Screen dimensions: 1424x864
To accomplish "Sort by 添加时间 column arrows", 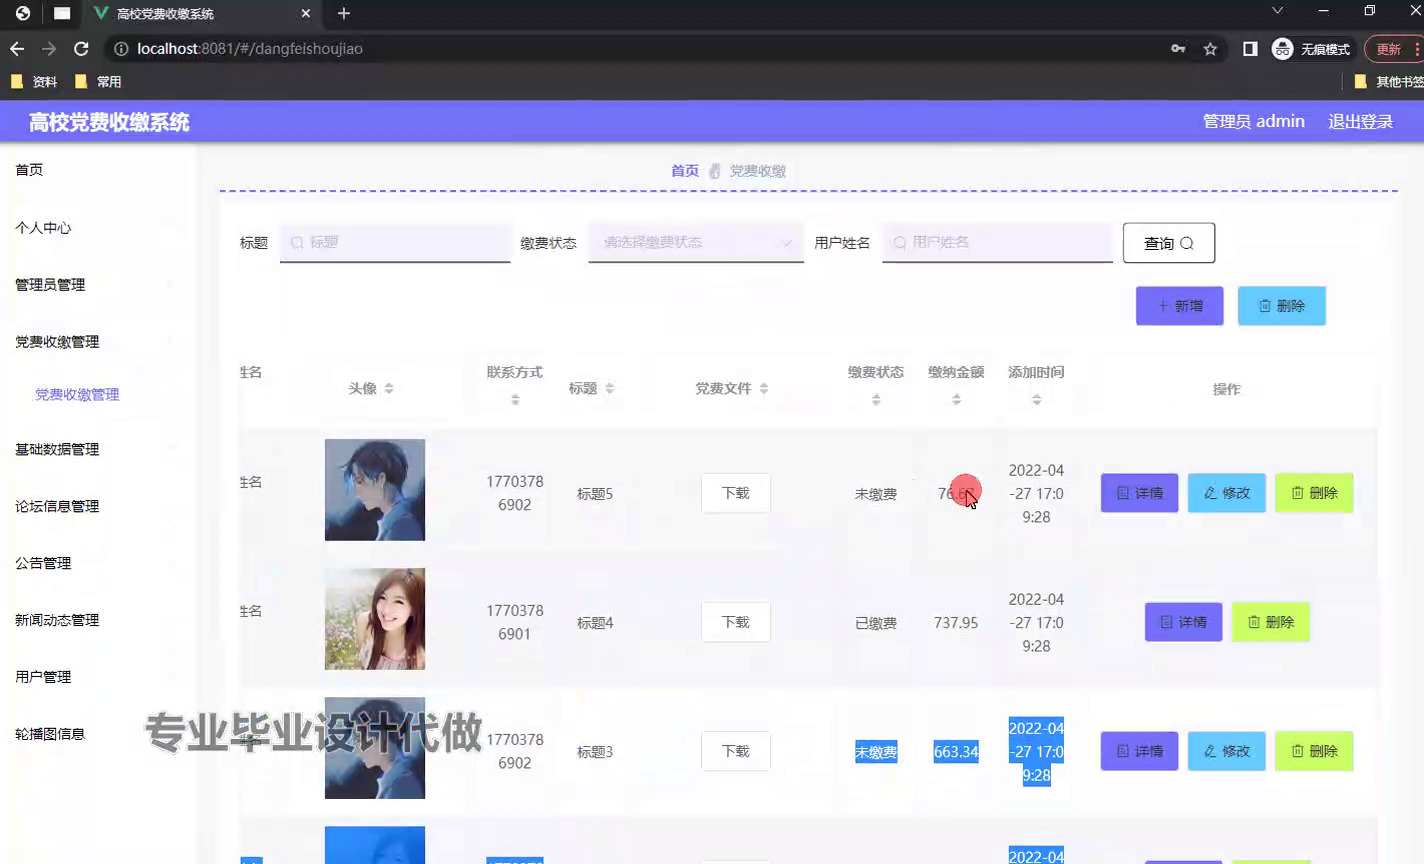I will click(1036, 399).
